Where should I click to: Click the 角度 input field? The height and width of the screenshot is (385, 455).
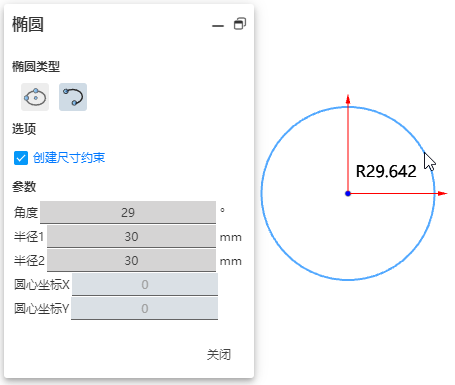coord(128,212)
